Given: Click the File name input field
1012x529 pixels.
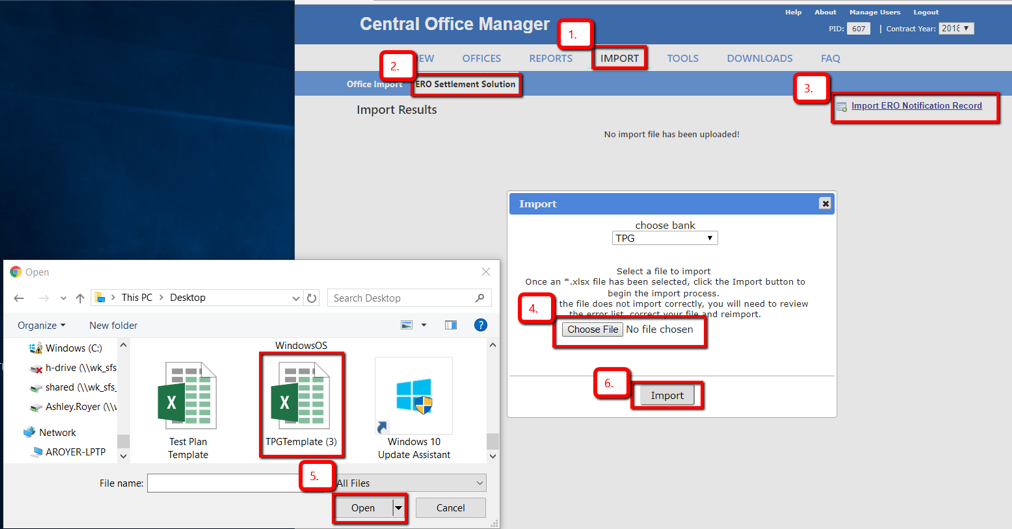Looking at the screenshot, I should [223, 483].
